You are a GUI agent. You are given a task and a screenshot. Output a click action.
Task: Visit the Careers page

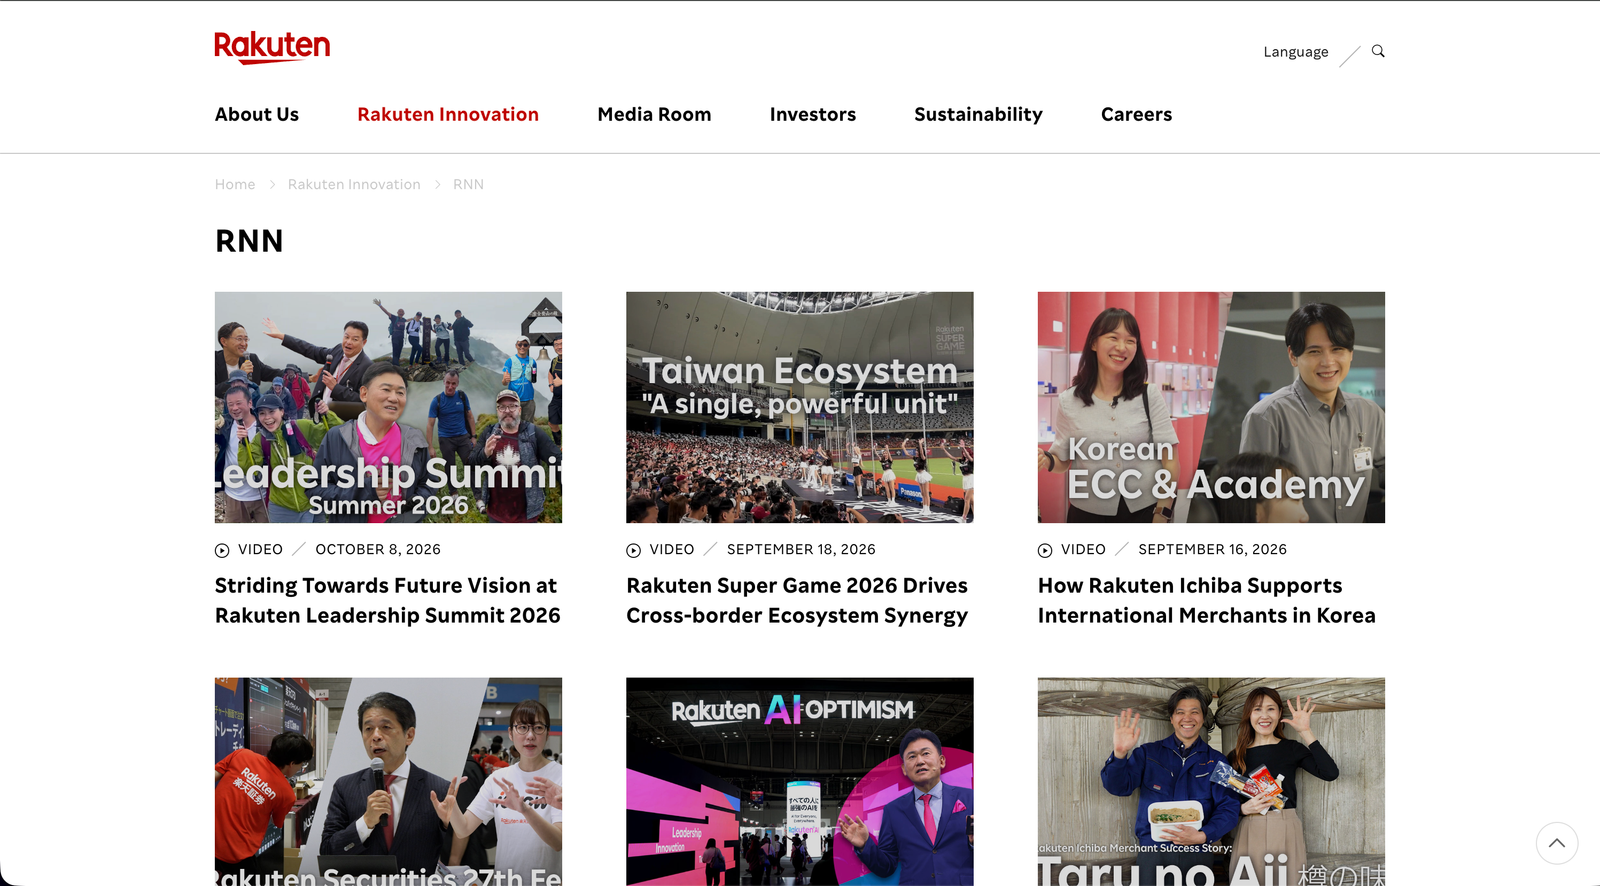(1136, 115)
